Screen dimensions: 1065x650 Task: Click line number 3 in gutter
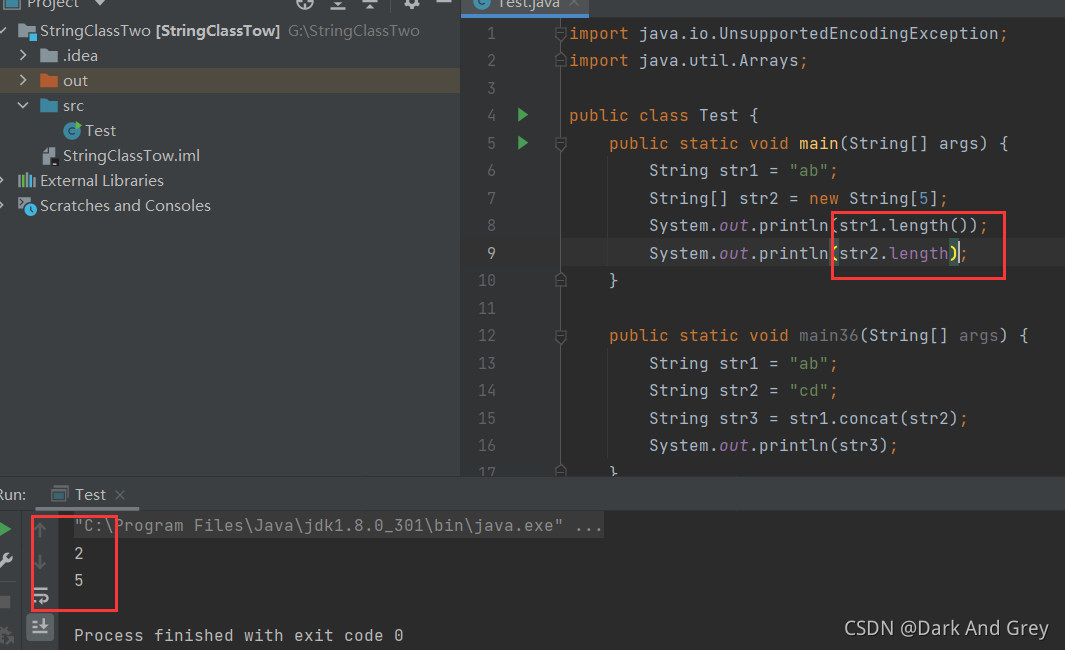point(491,88)
